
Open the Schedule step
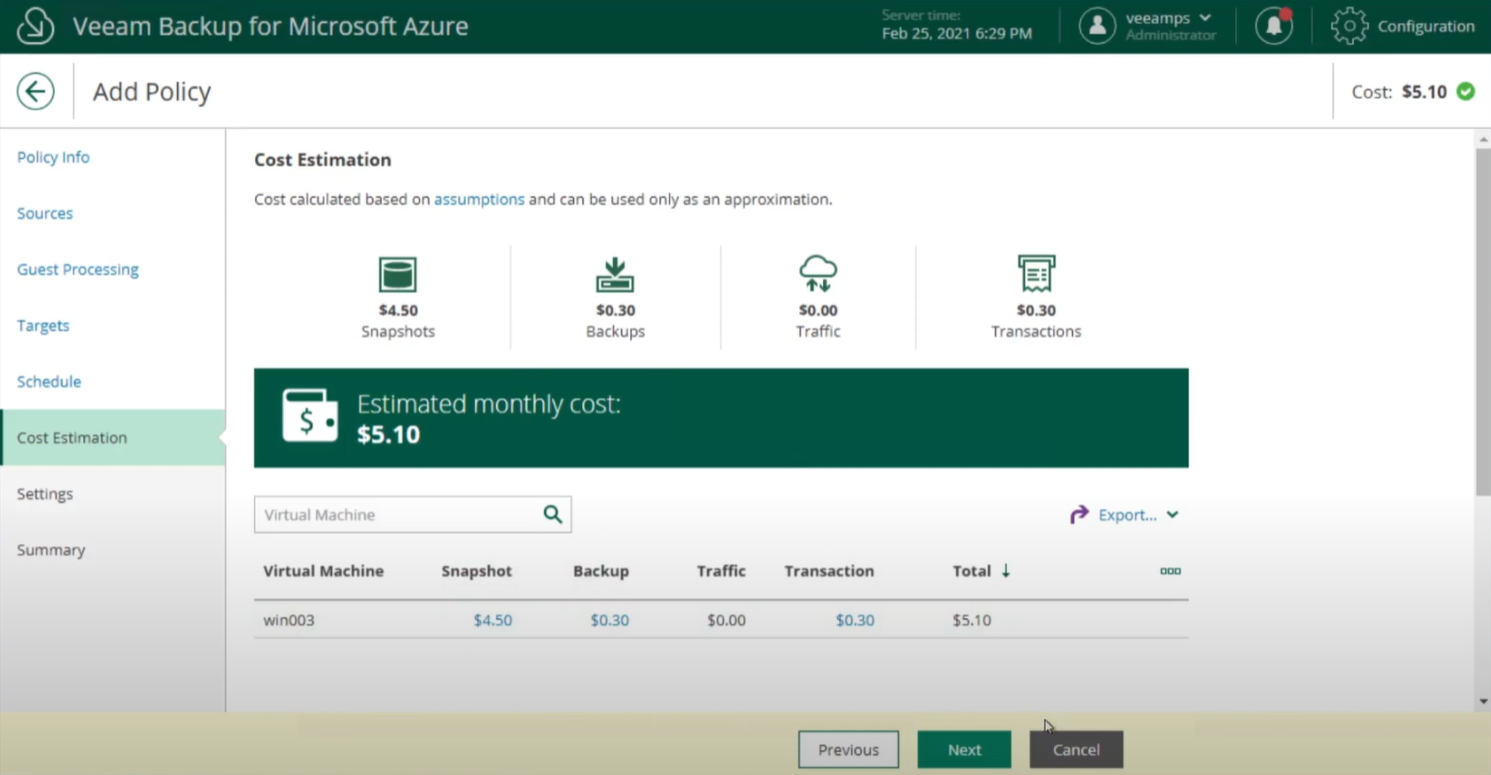(x=49, y=381)
